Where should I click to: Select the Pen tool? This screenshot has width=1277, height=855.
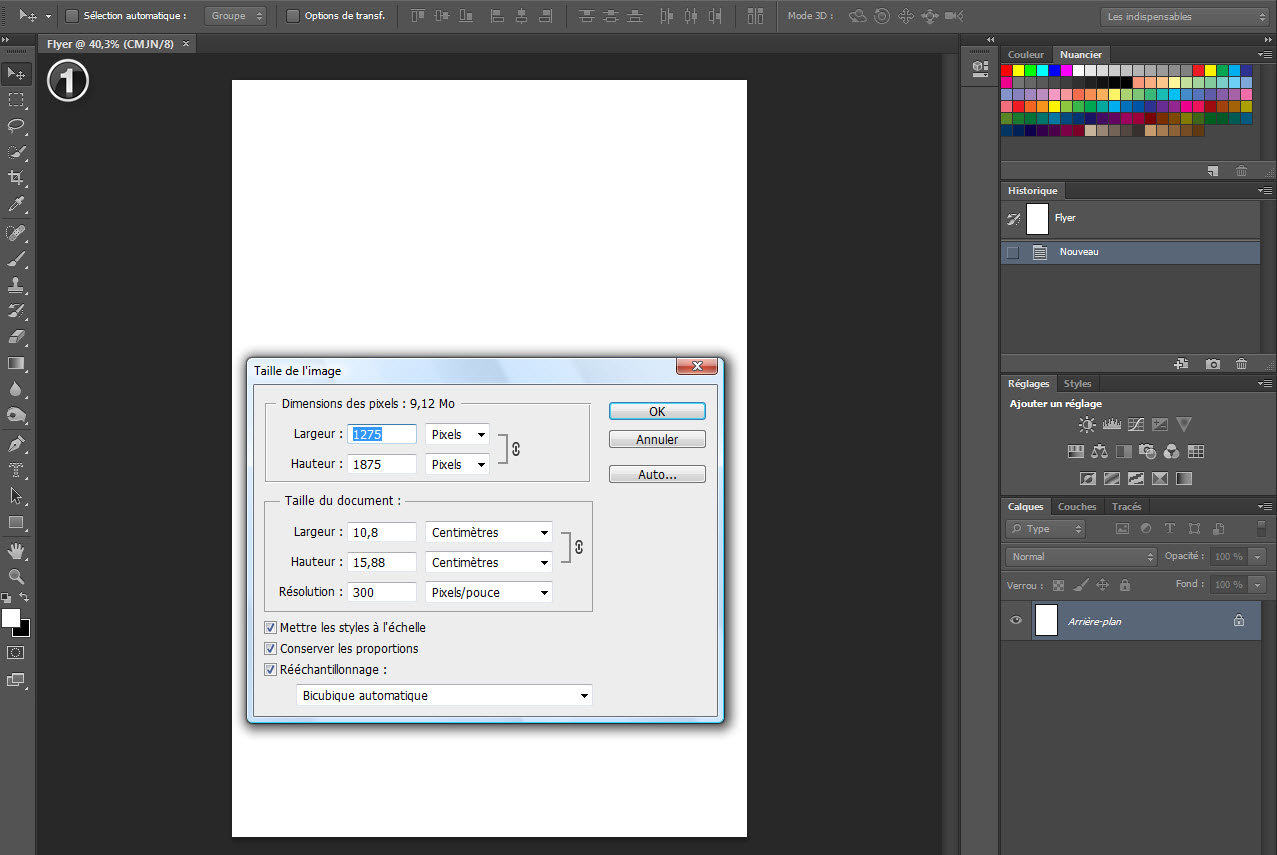(17, 443)
